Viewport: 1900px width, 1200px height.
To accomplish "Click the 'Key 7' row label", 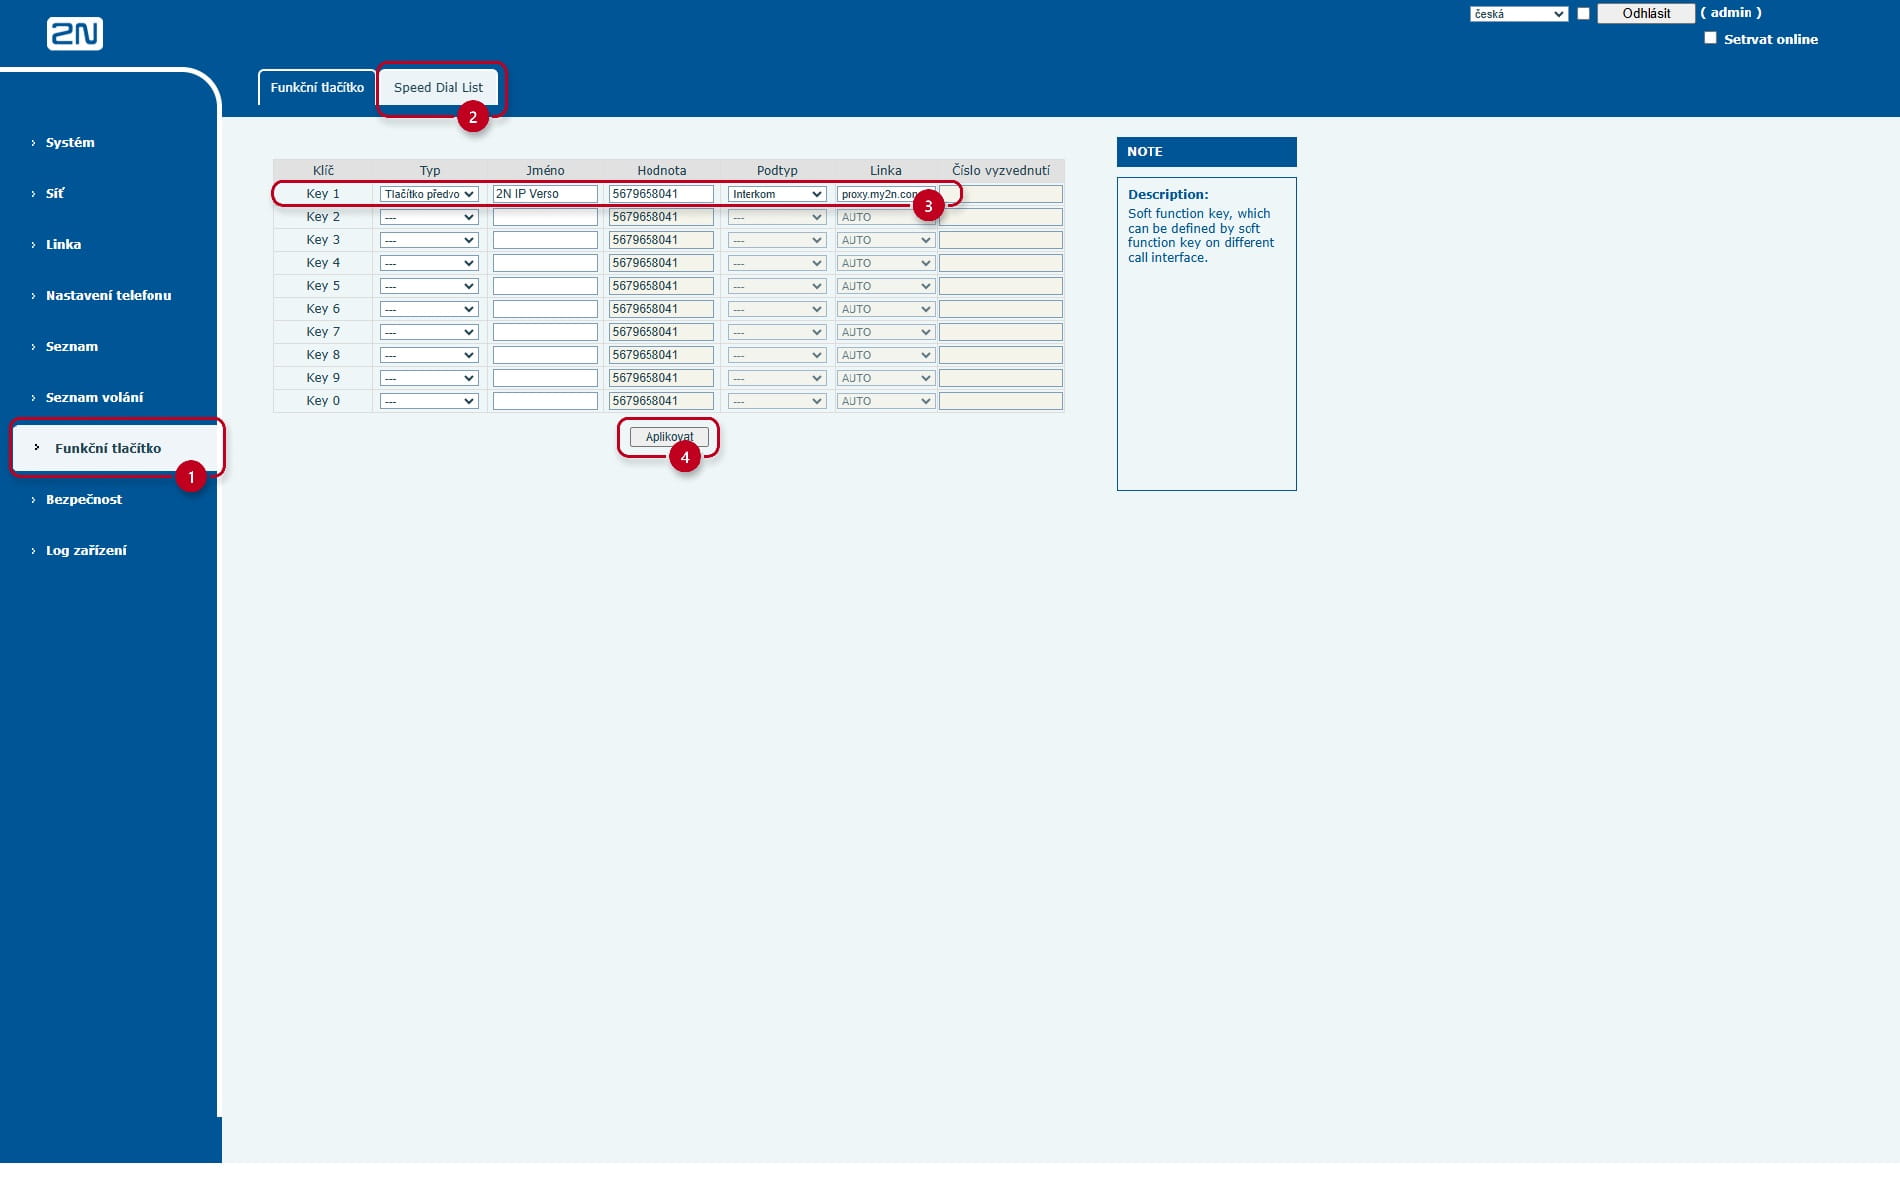I will [323, 332].
